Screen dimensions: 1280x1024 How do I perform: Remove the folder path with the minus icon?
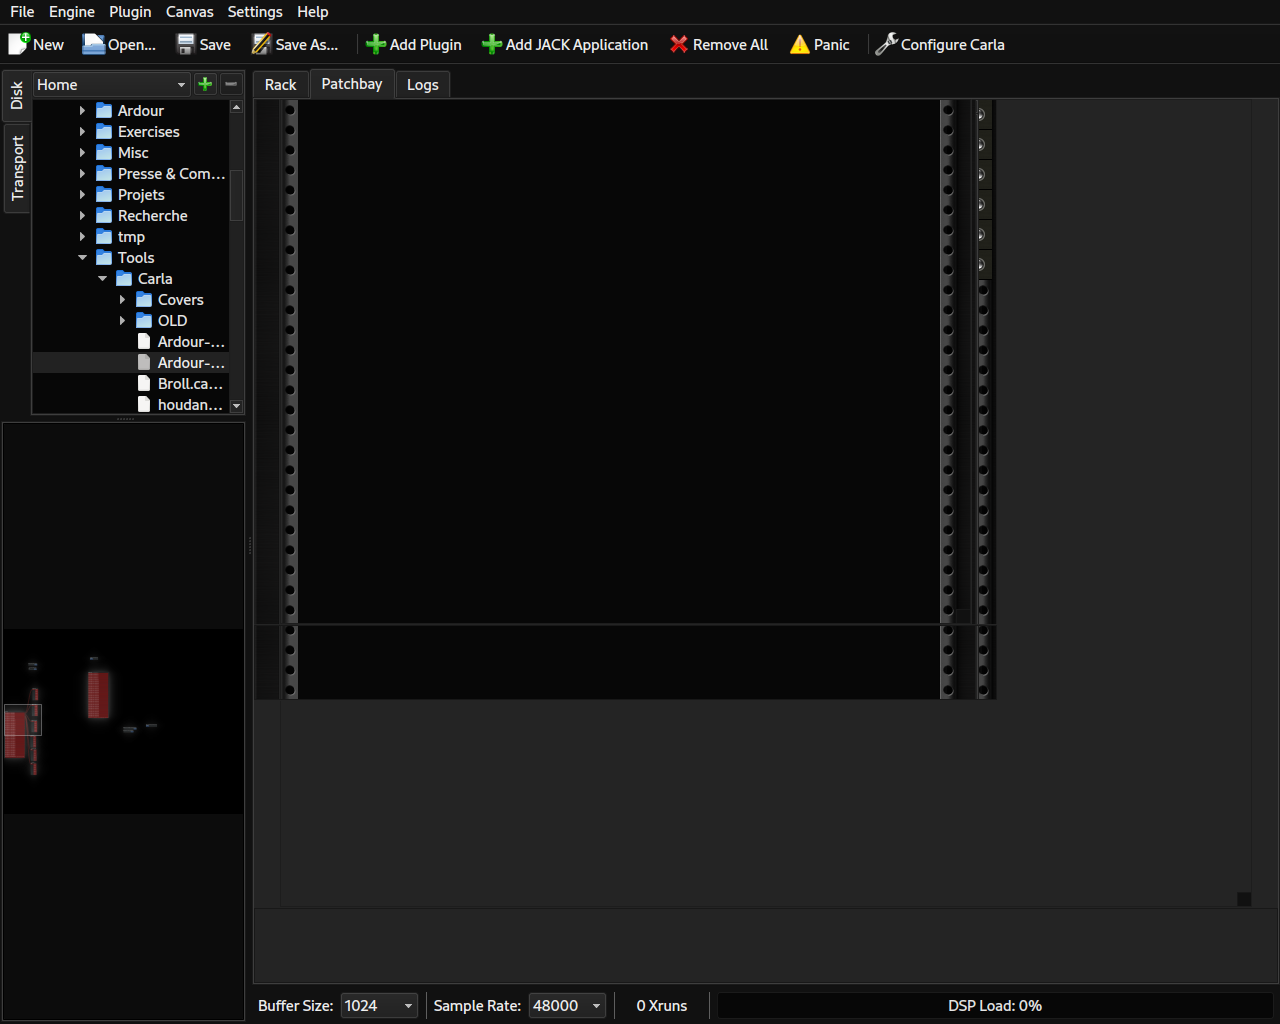[x=230, y=84]
